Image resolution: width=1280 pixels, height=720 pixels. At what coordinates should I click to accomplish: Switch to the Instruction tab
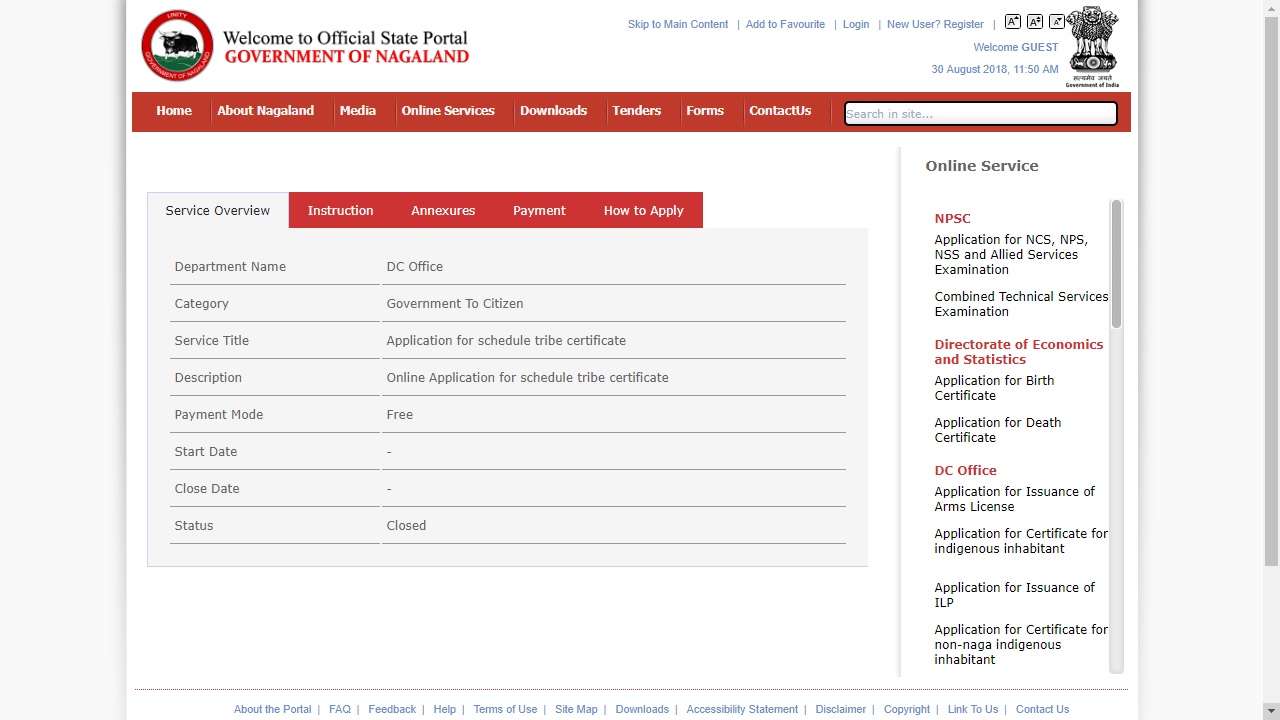coord(340,210)
